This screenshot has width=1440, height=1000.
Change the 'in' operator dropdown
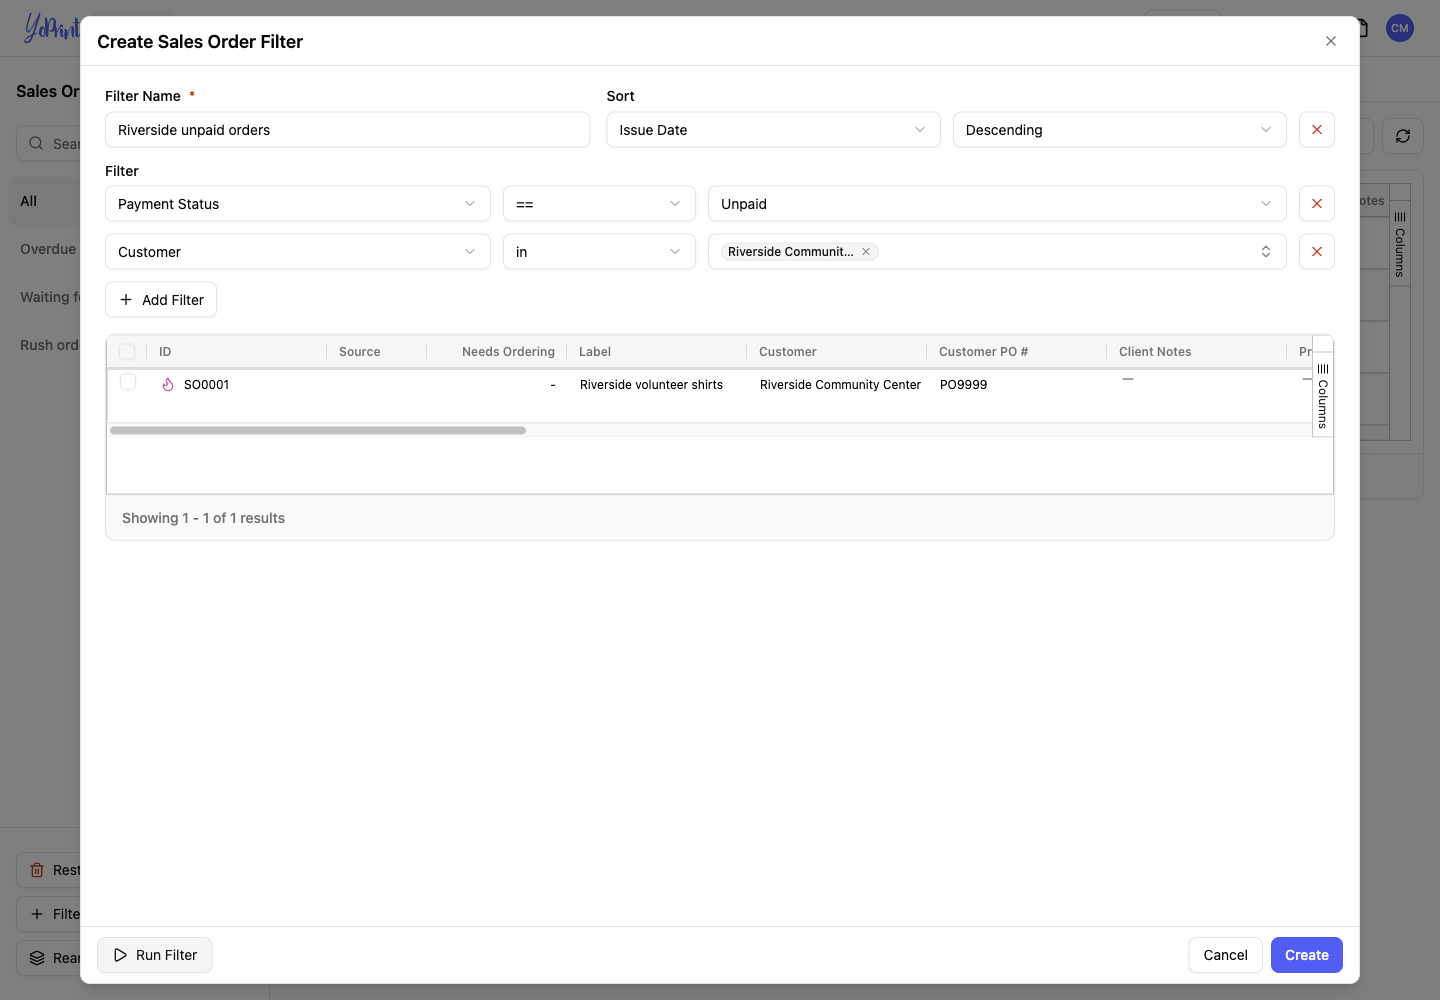(599, 252)
